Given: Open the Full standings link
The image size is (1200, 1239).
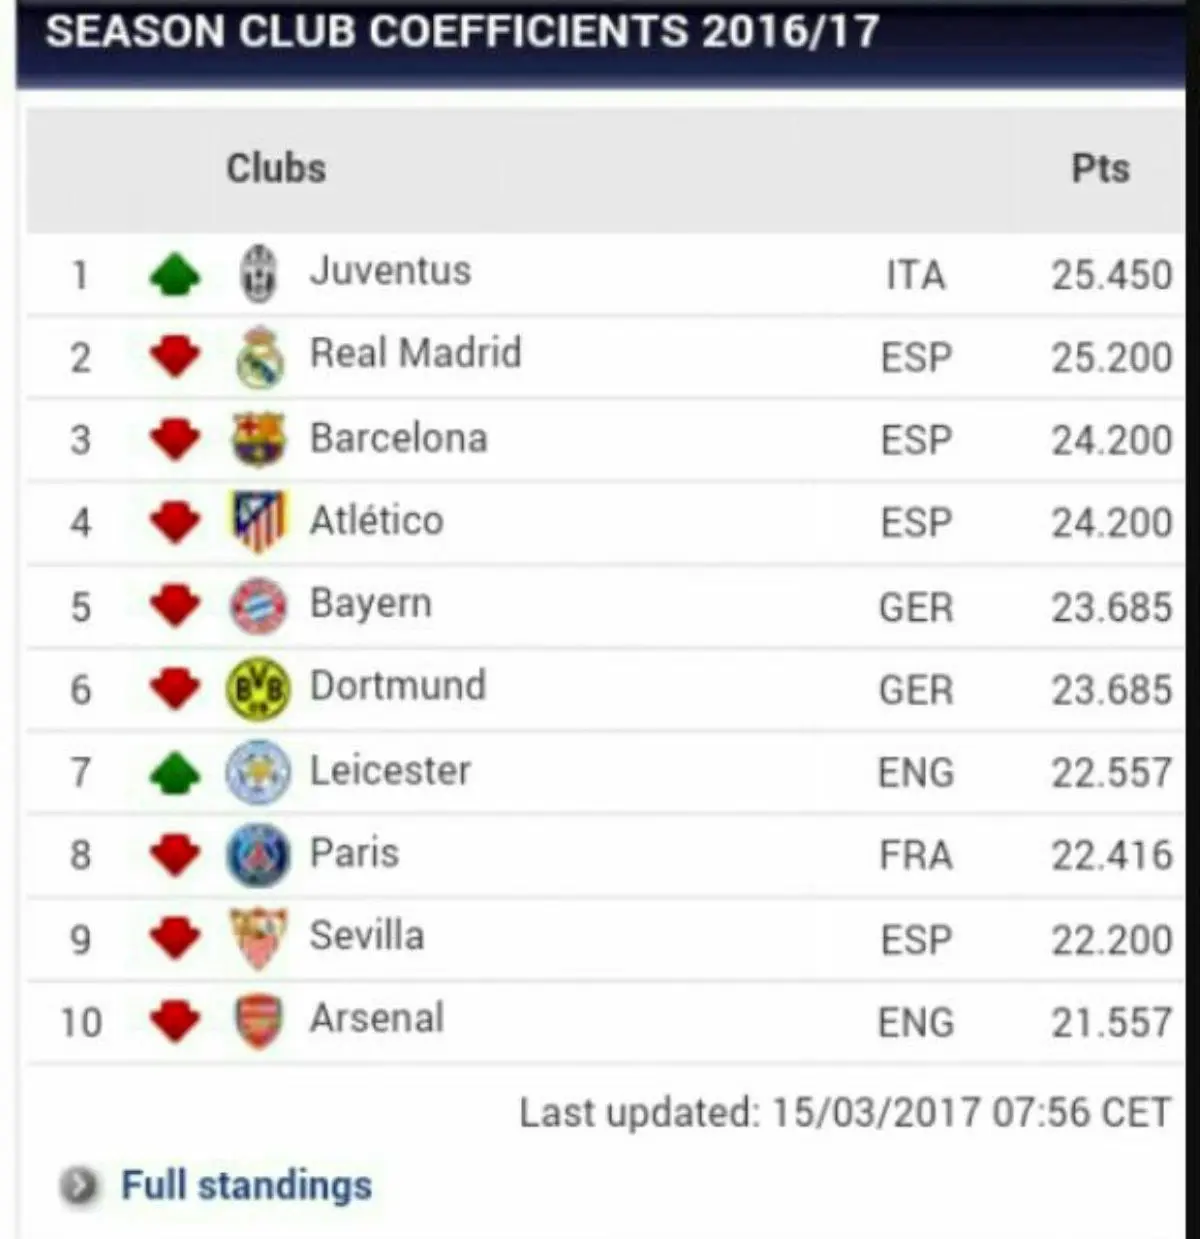Looking at the screenshot, I should click(246, 1186).
